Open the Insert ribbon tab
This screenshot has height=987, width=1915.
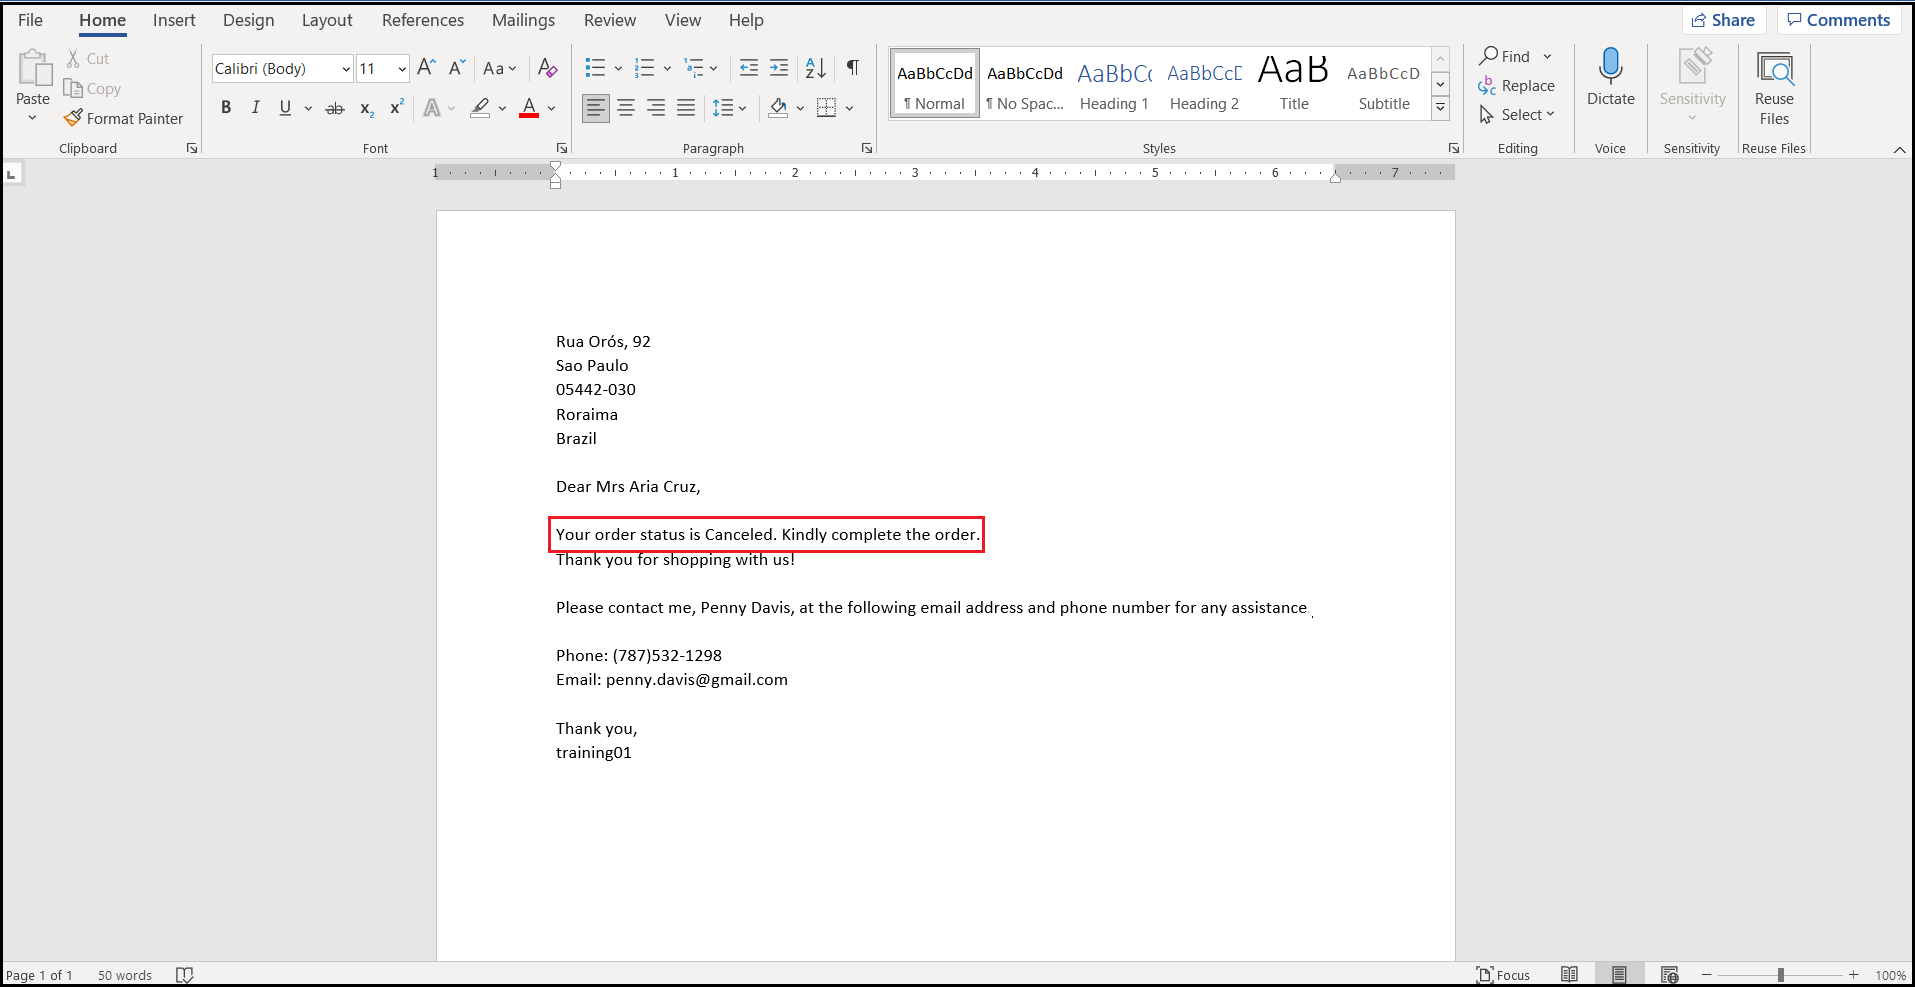pos(174,20)
